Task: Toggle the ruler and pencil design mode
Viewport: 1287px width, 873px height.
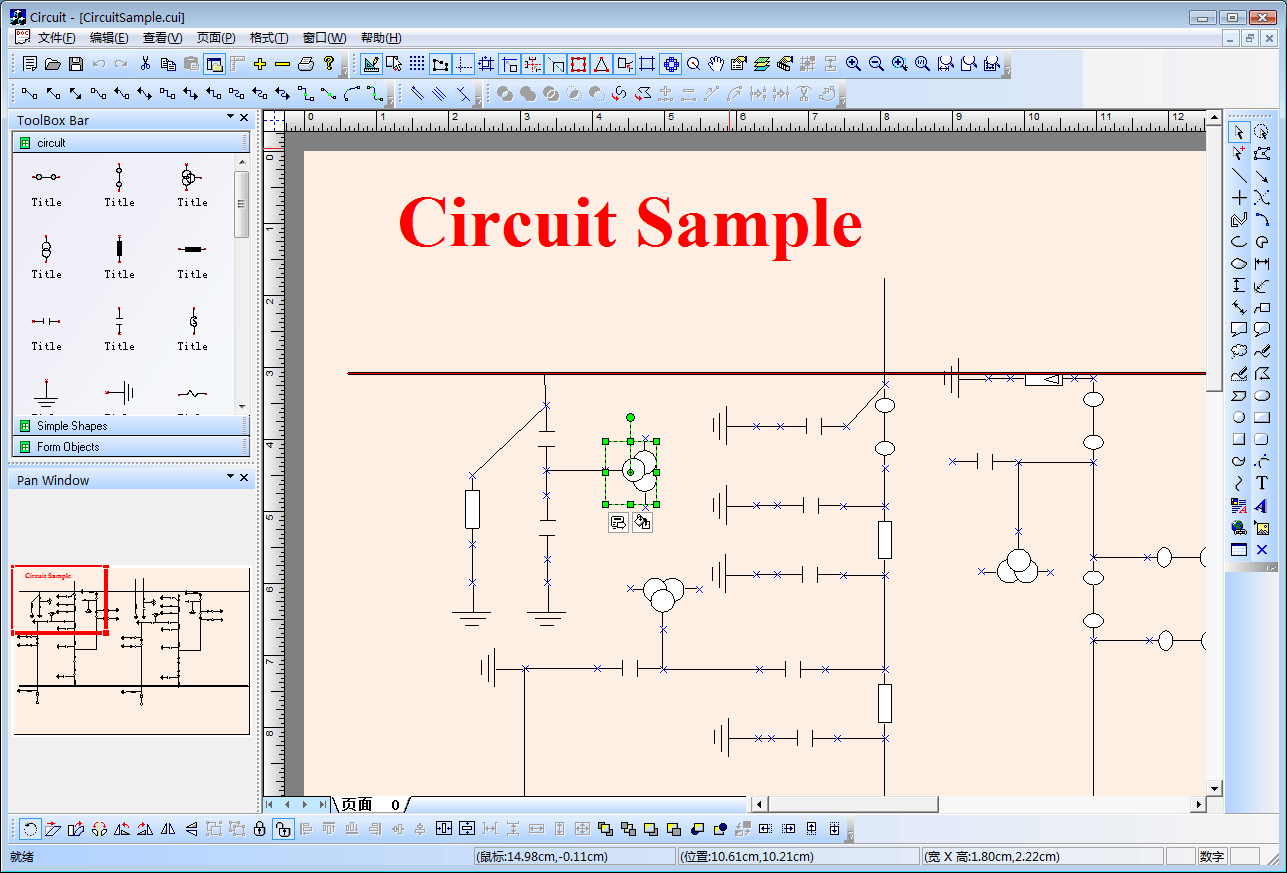Action: (371, 64)
